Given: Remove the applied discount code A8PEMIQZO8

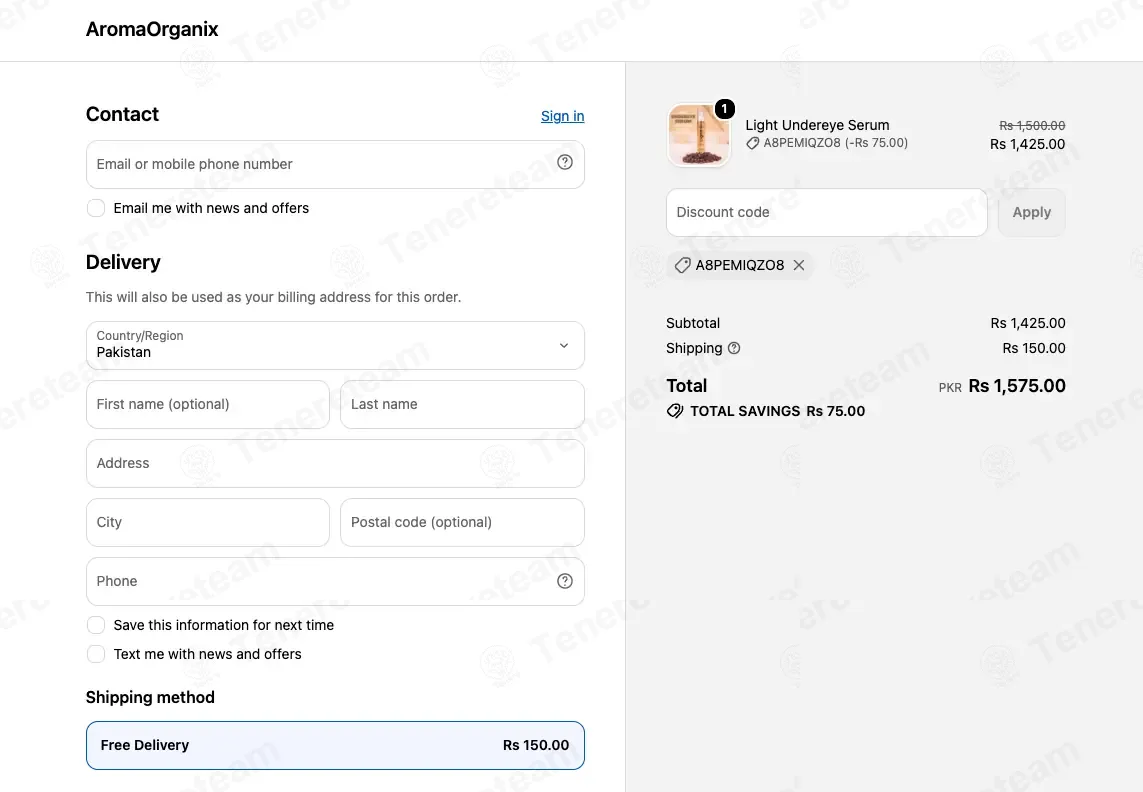Looking at the screenshot, I should pyautogui.click(x=799, y=265).
